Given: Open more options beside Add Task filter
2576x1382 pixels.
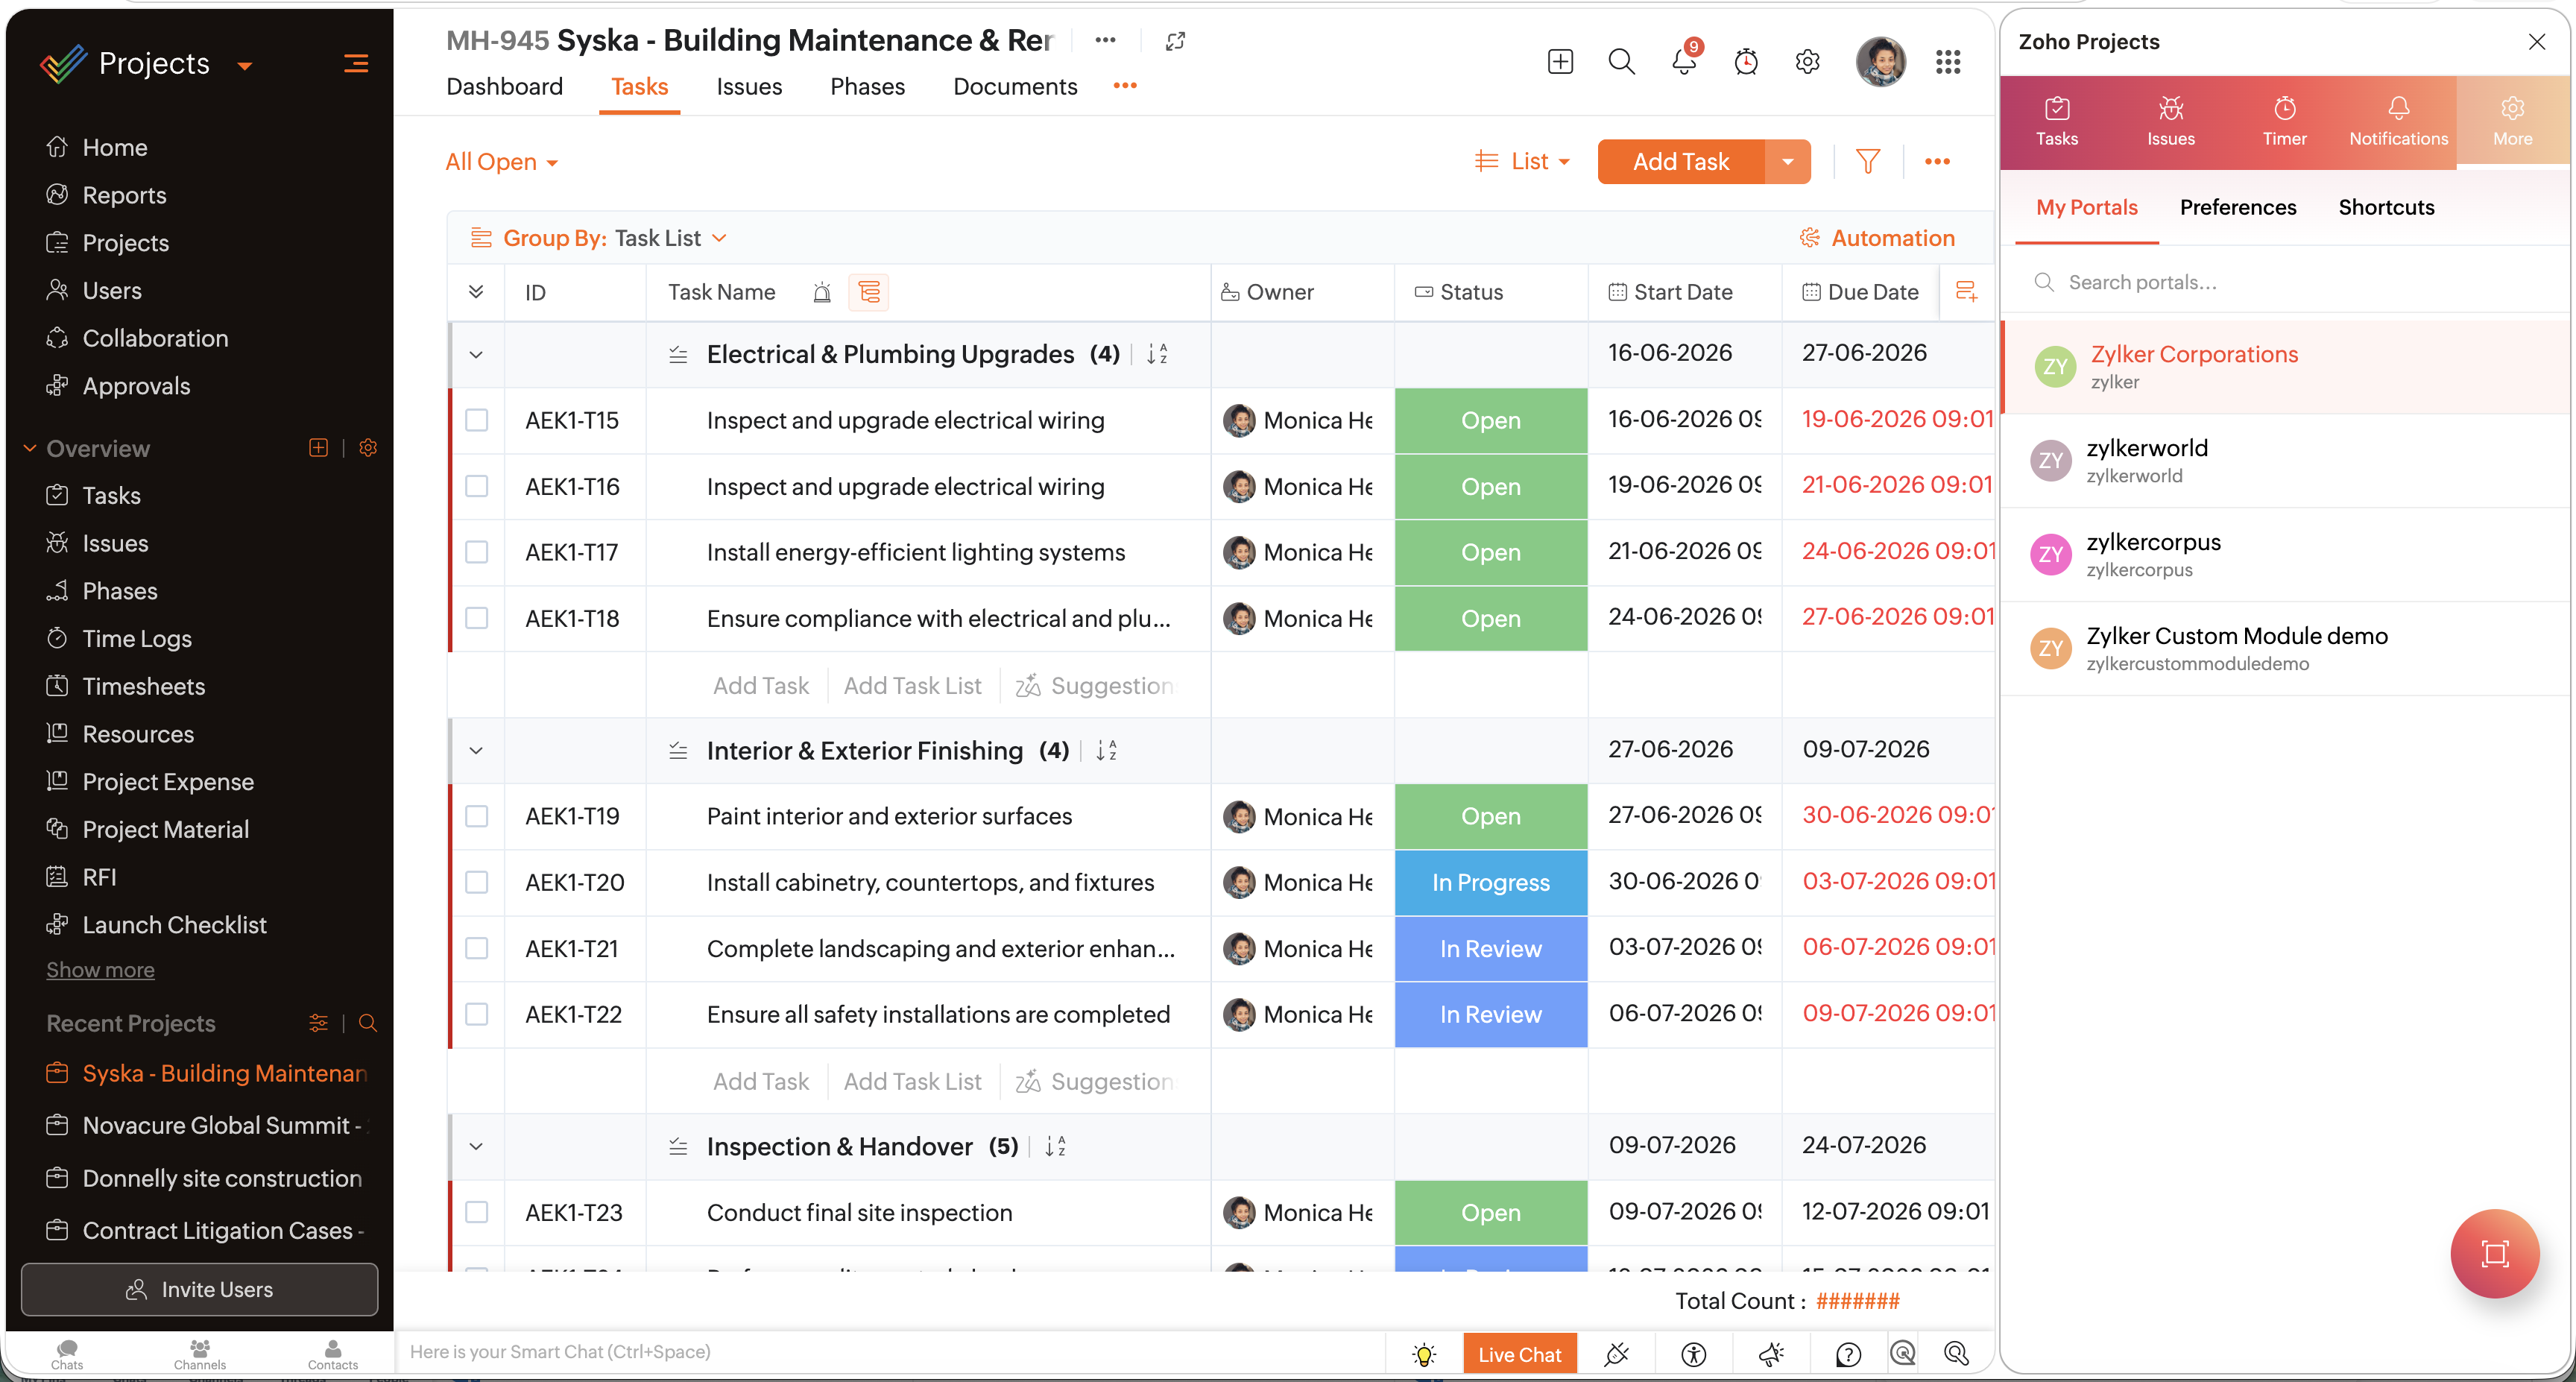Looking at the screenshot, I should tap(1937, 161).
